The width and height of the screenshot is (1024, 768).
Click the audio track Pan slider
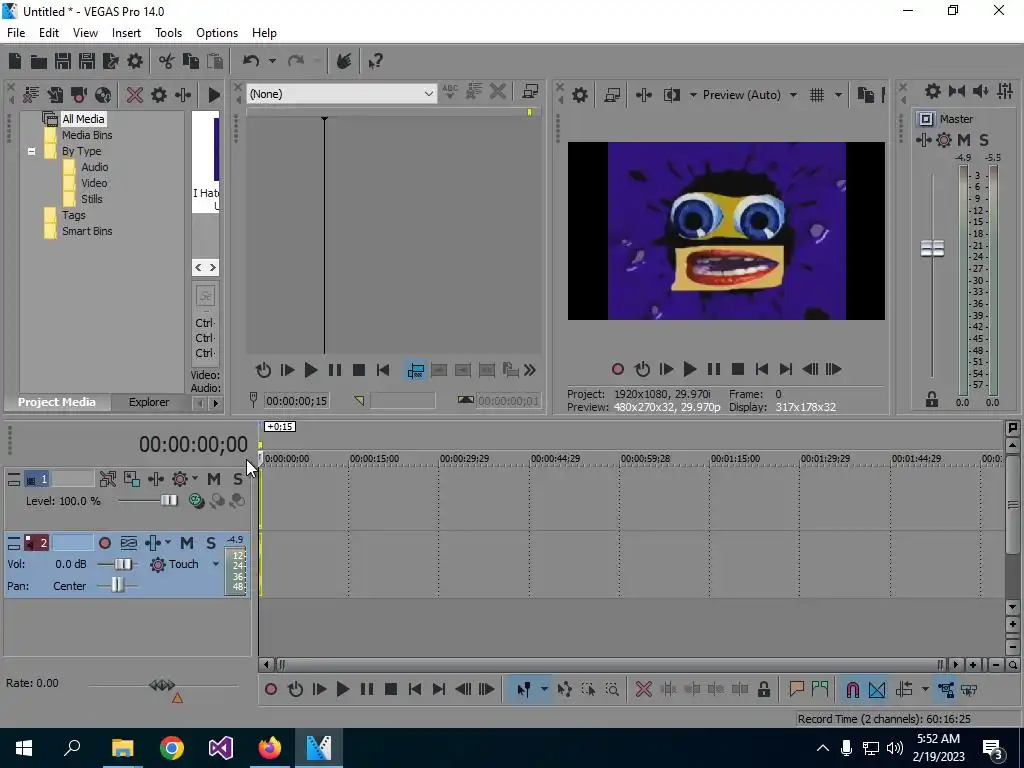point(118,586)
